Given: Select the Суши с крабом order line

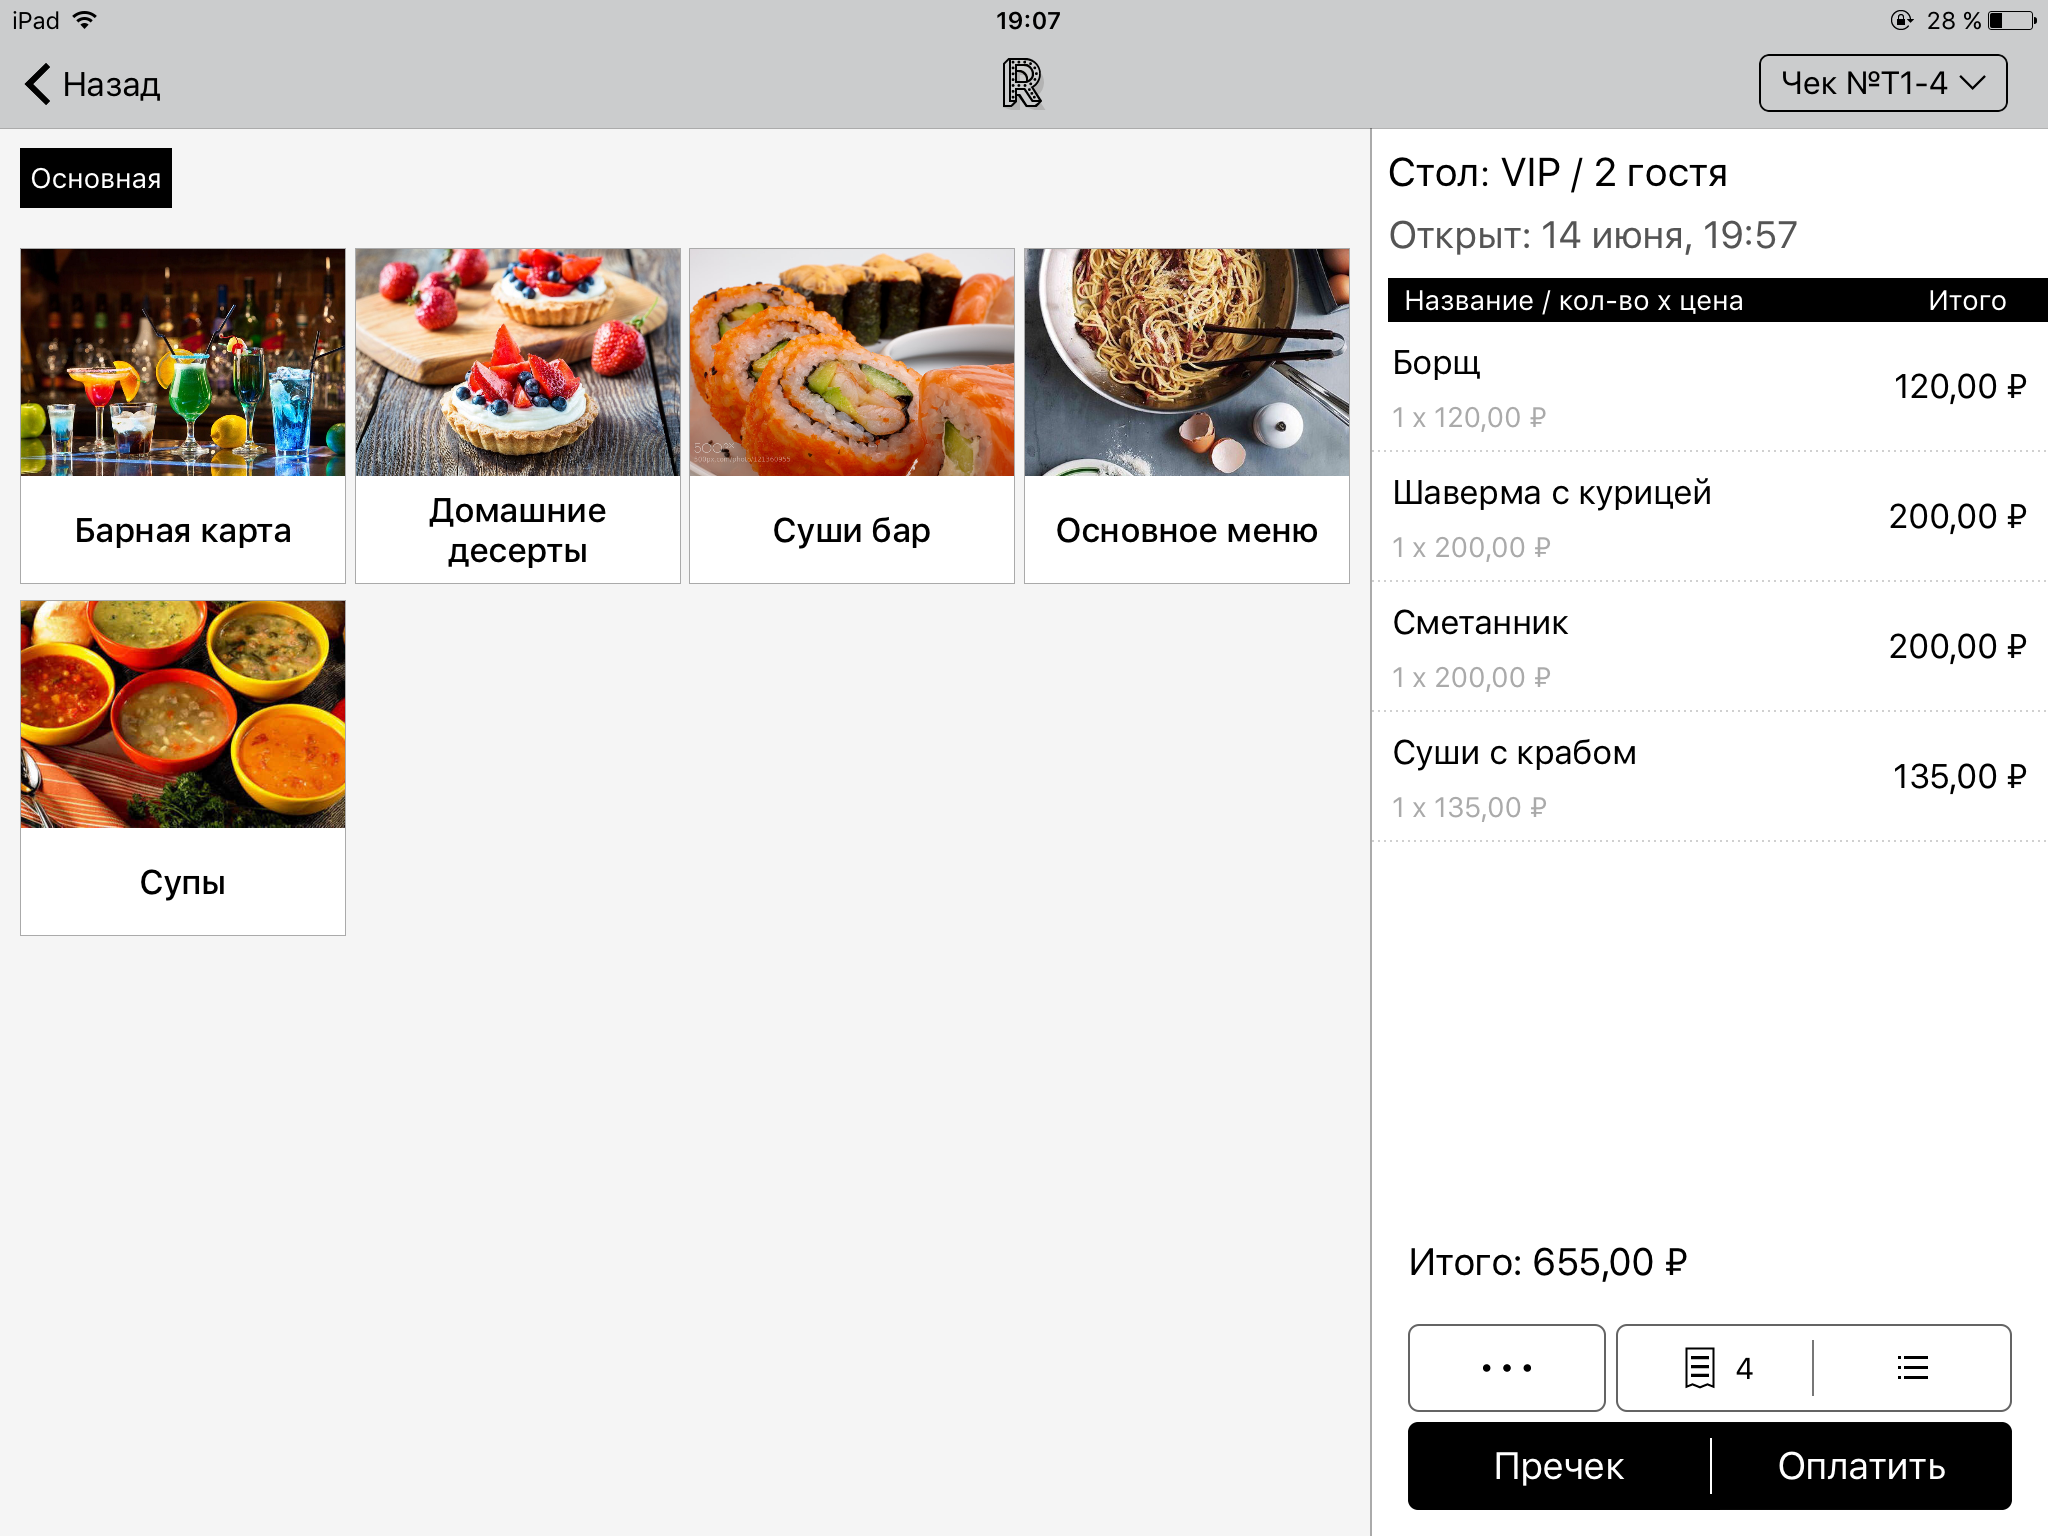Looking at the screenshot, I should point(1708,778).
